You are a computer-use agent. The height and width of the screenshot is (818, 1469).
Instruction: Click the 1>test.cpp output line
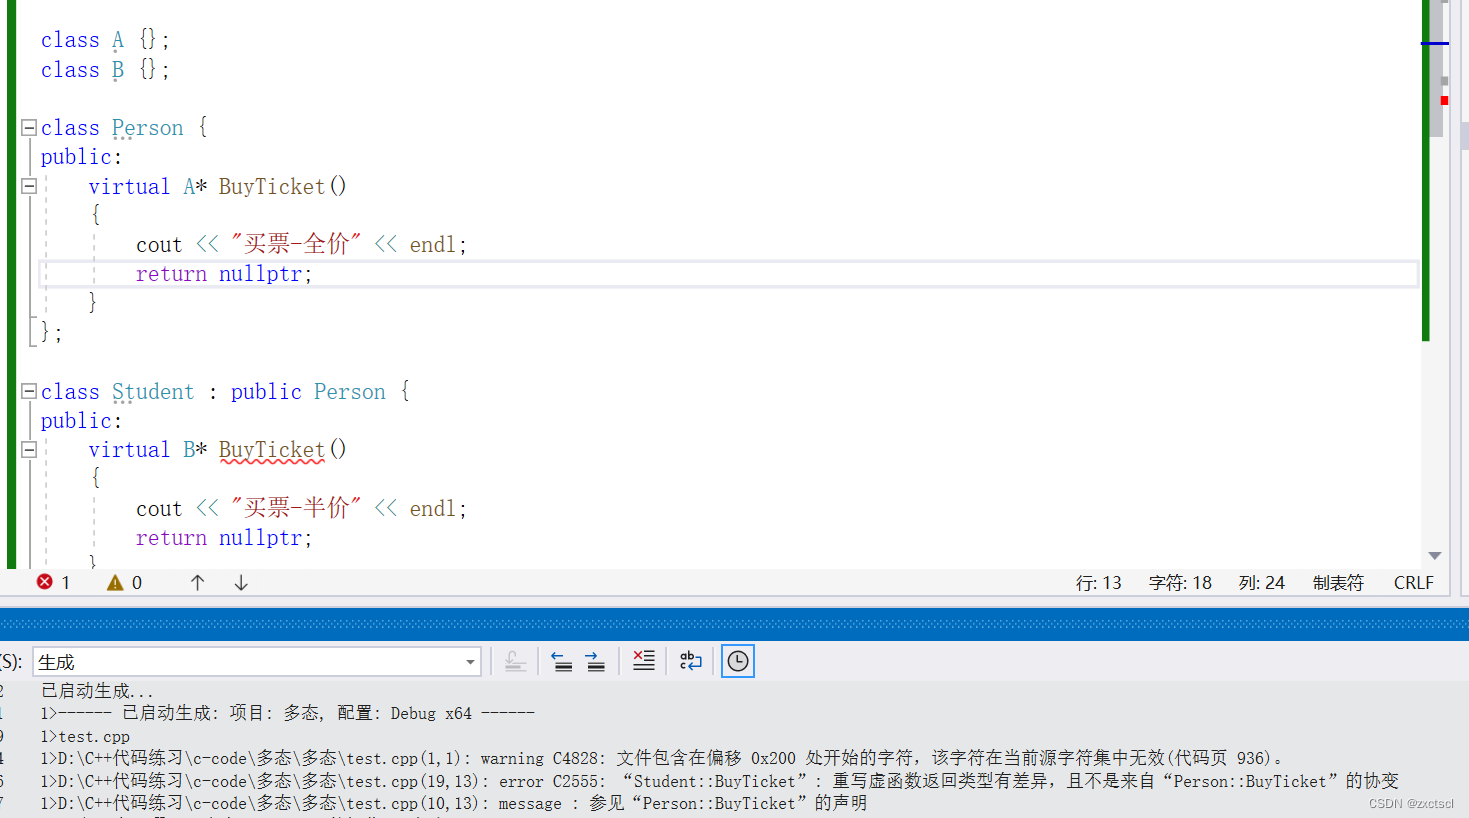[85, 736]
